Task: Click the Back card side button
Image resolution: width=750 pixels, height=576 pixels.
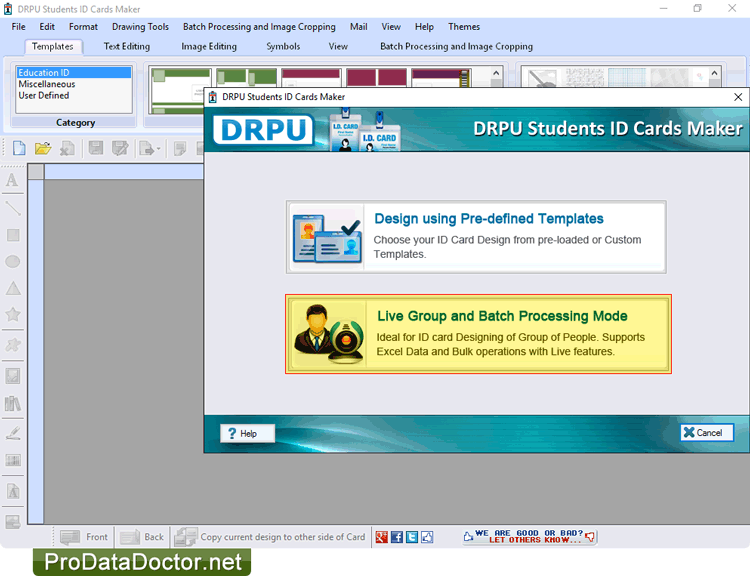Action: coord(142,537)
